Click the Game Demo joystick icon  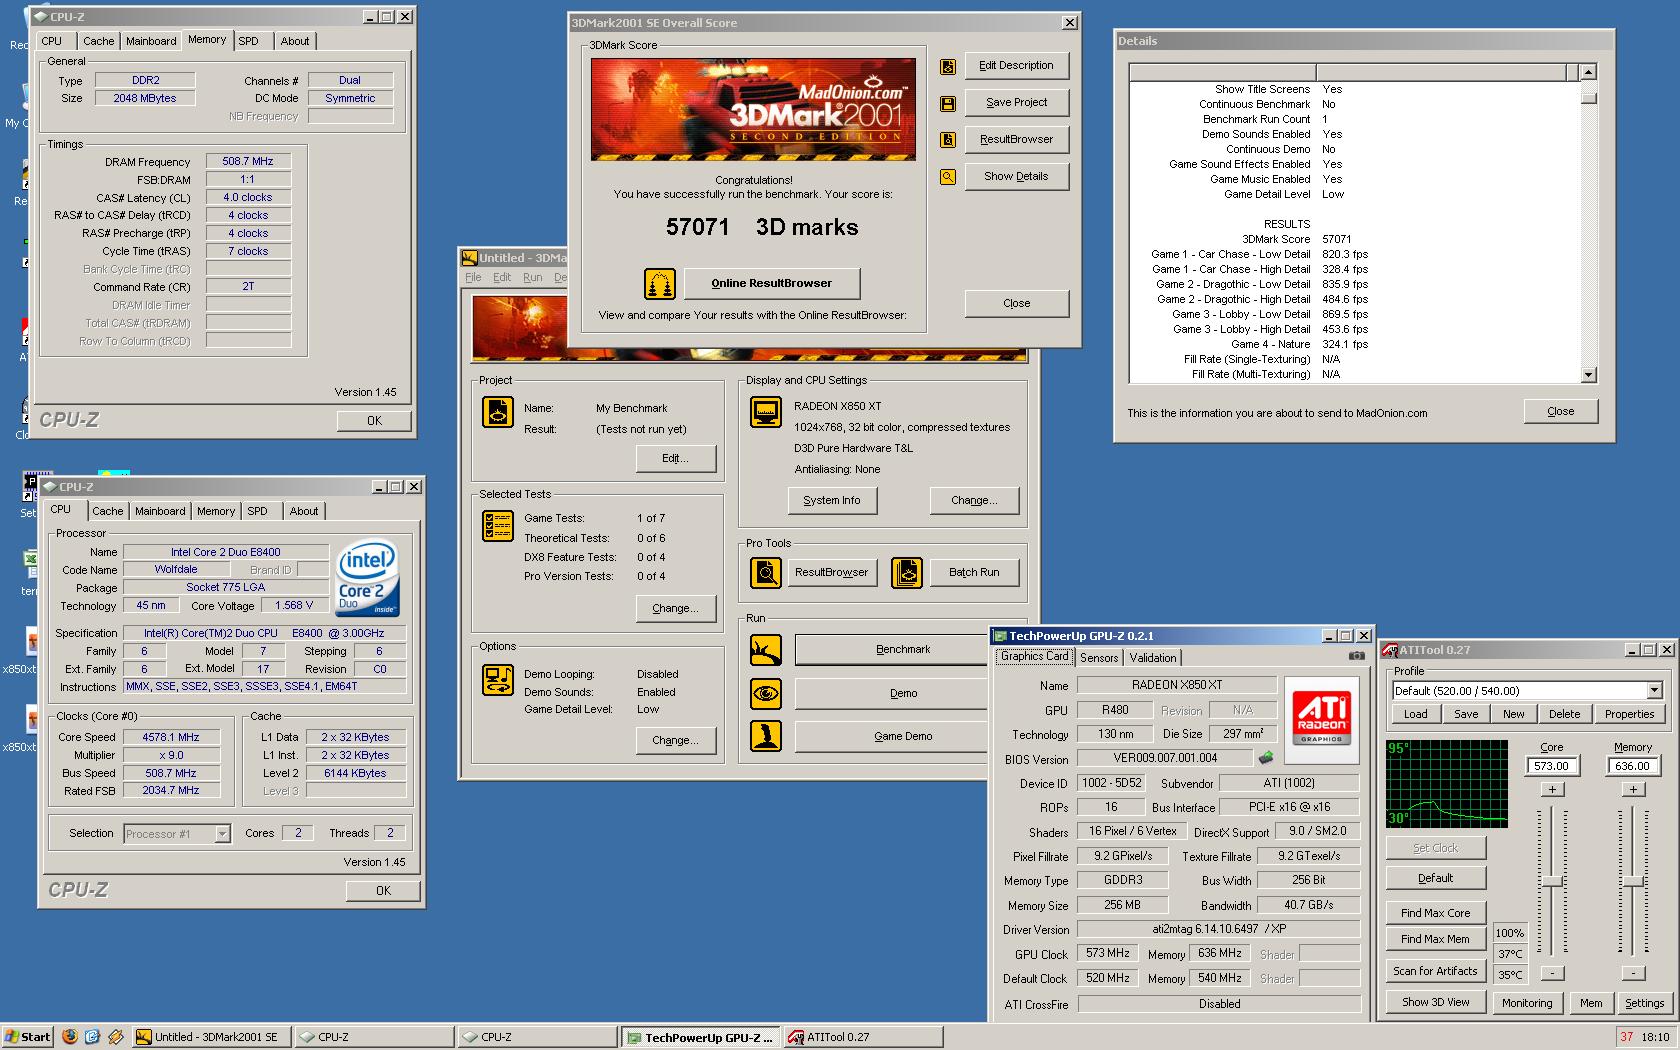click(x=766, y=736)
